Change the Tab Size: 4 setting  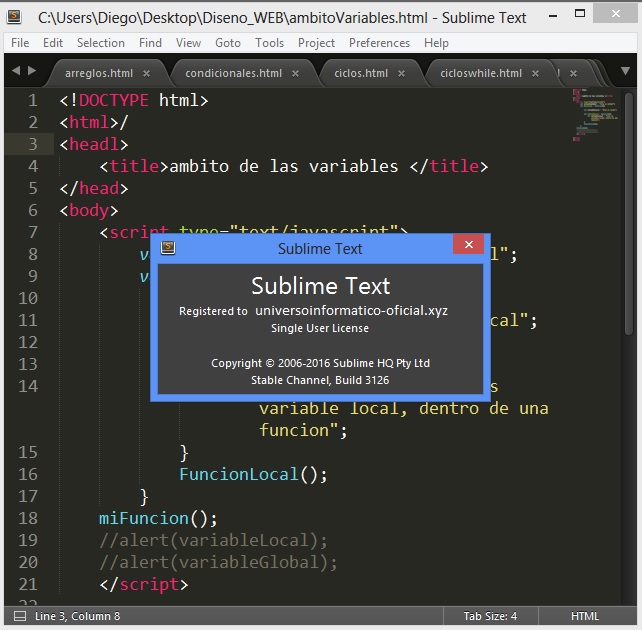click(490, 616)
